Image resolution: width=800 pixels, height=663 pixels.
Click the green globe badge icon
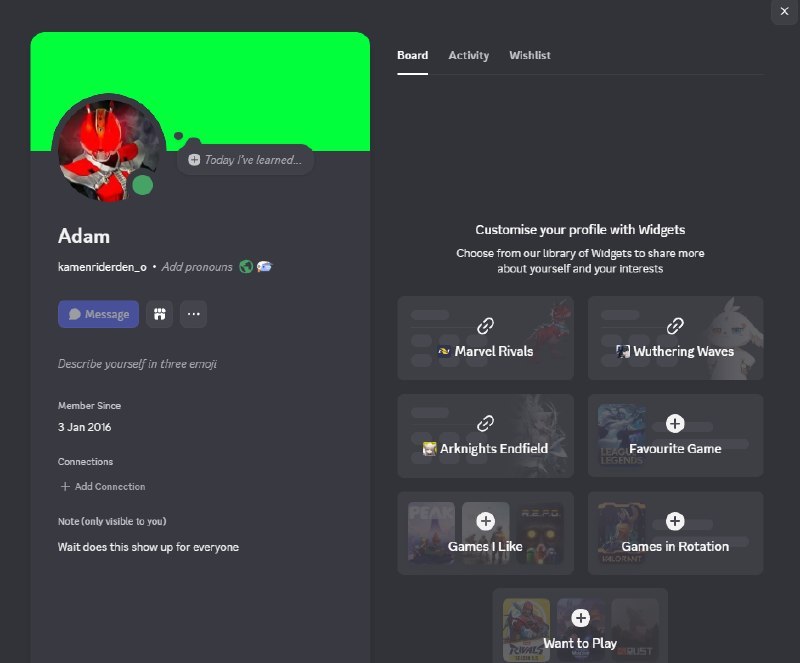[x=246, y=266]
